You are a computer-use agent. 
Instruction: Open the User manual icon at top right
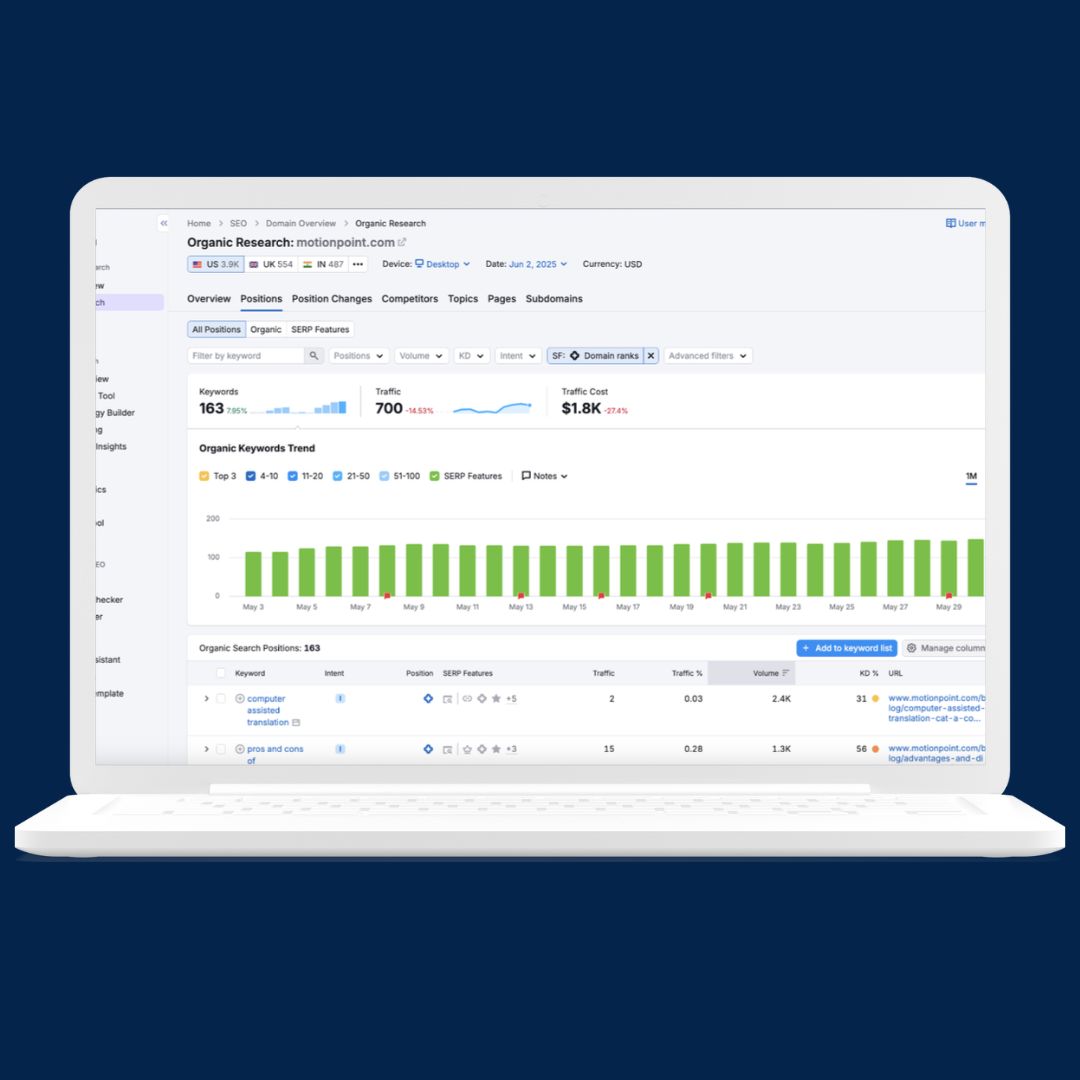pos(950,223)
